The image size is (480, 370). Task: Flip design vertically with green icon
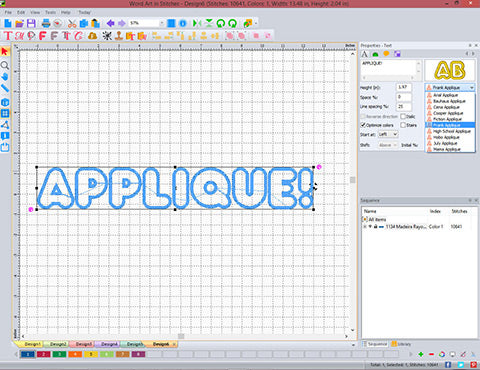(x=209, y=23)
